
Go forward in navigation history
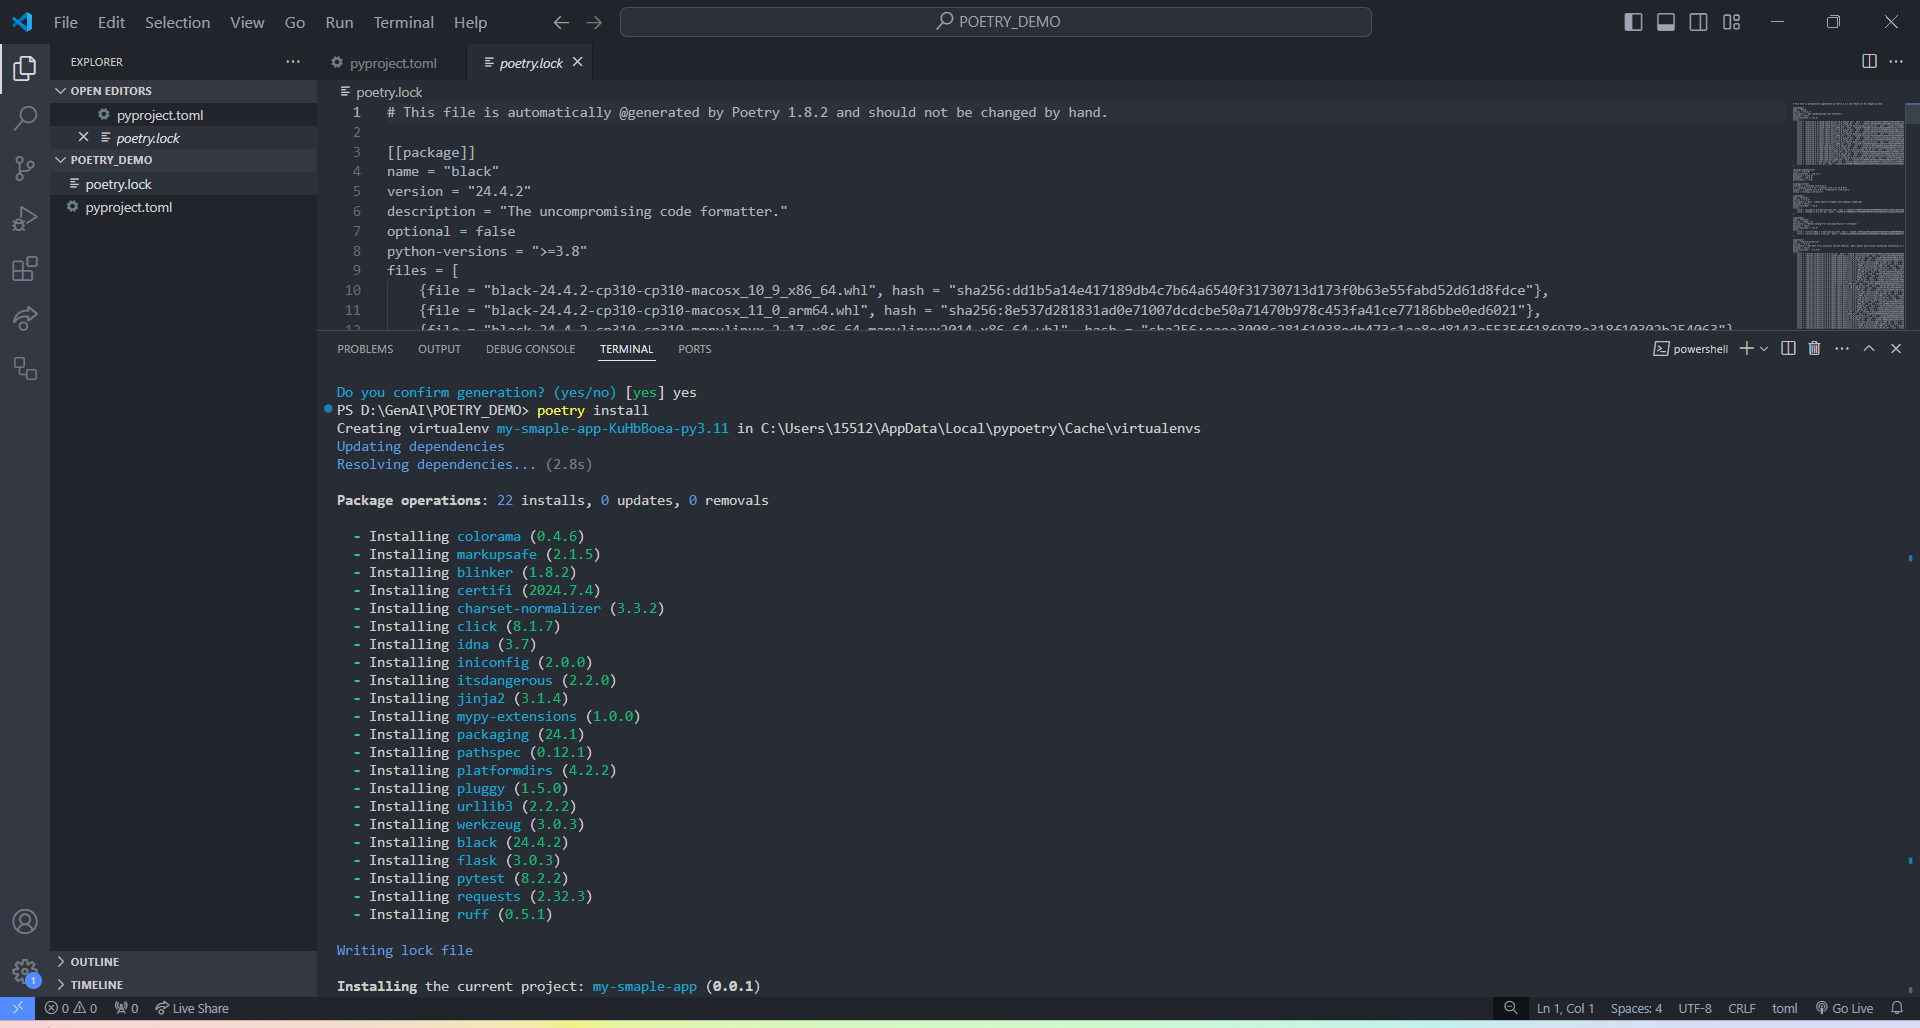[594, 22]
